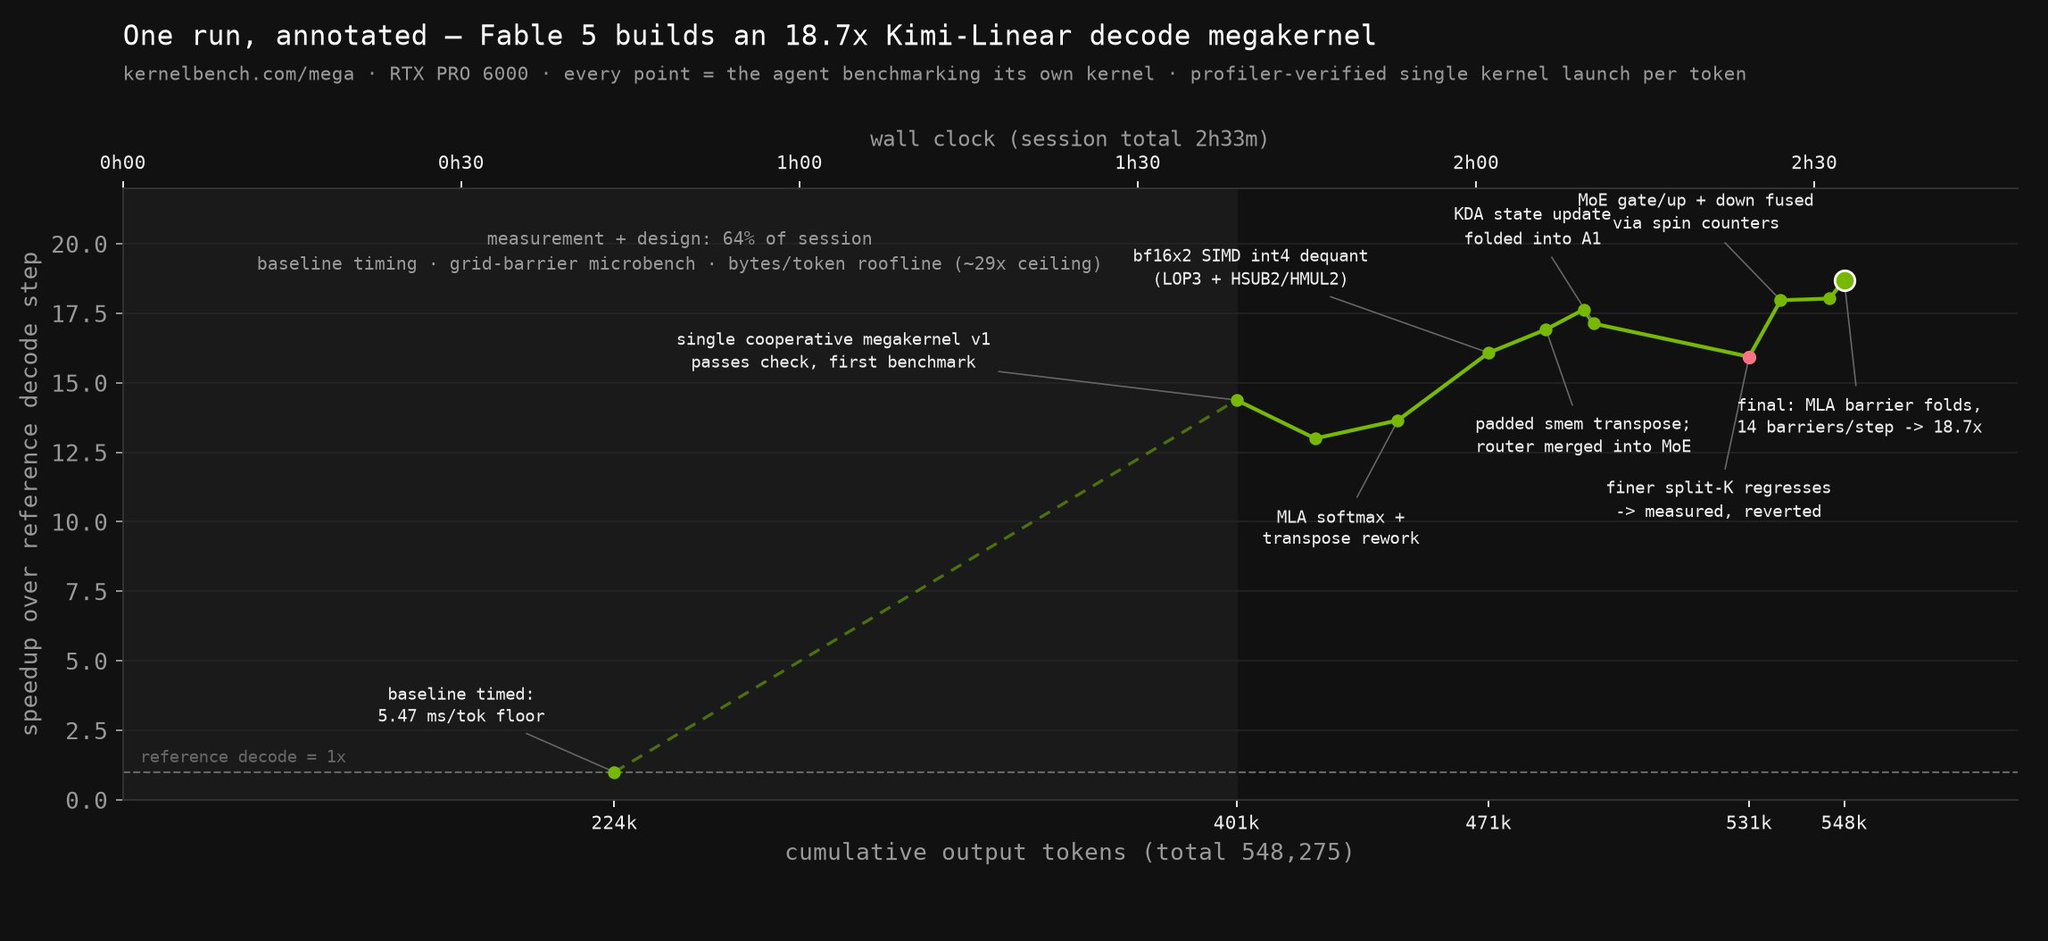Click the 2h00 wall clock tick label
Viewport: 2048px width, 941px height.
point(1475,163)
